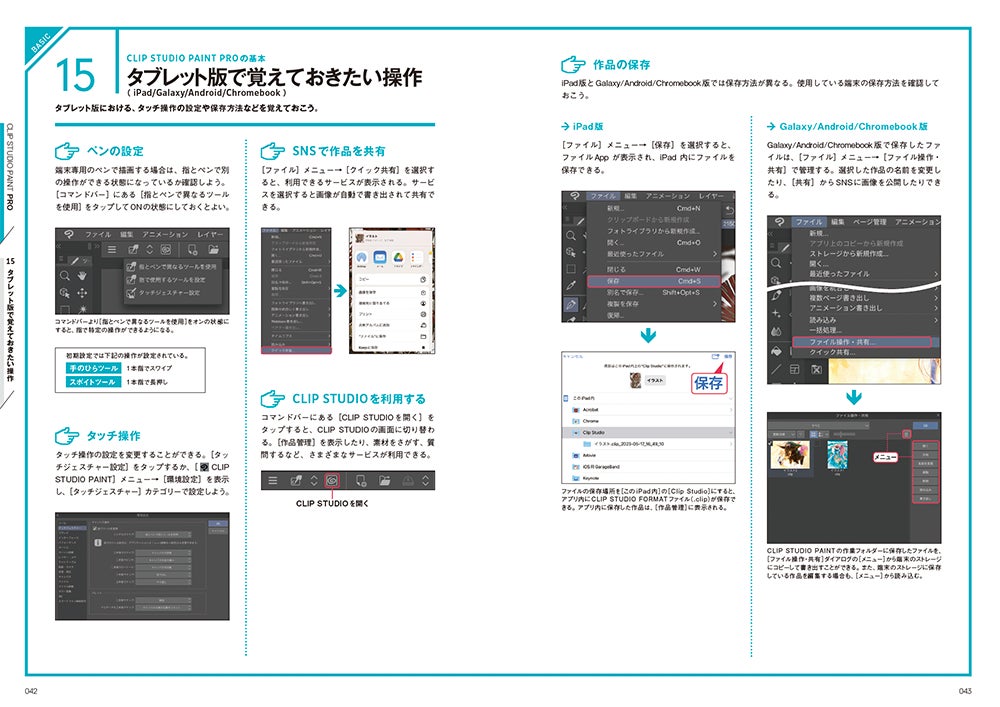Select the Zoom magnifier tool in pen settings screenshot

(x=64, y=275)
